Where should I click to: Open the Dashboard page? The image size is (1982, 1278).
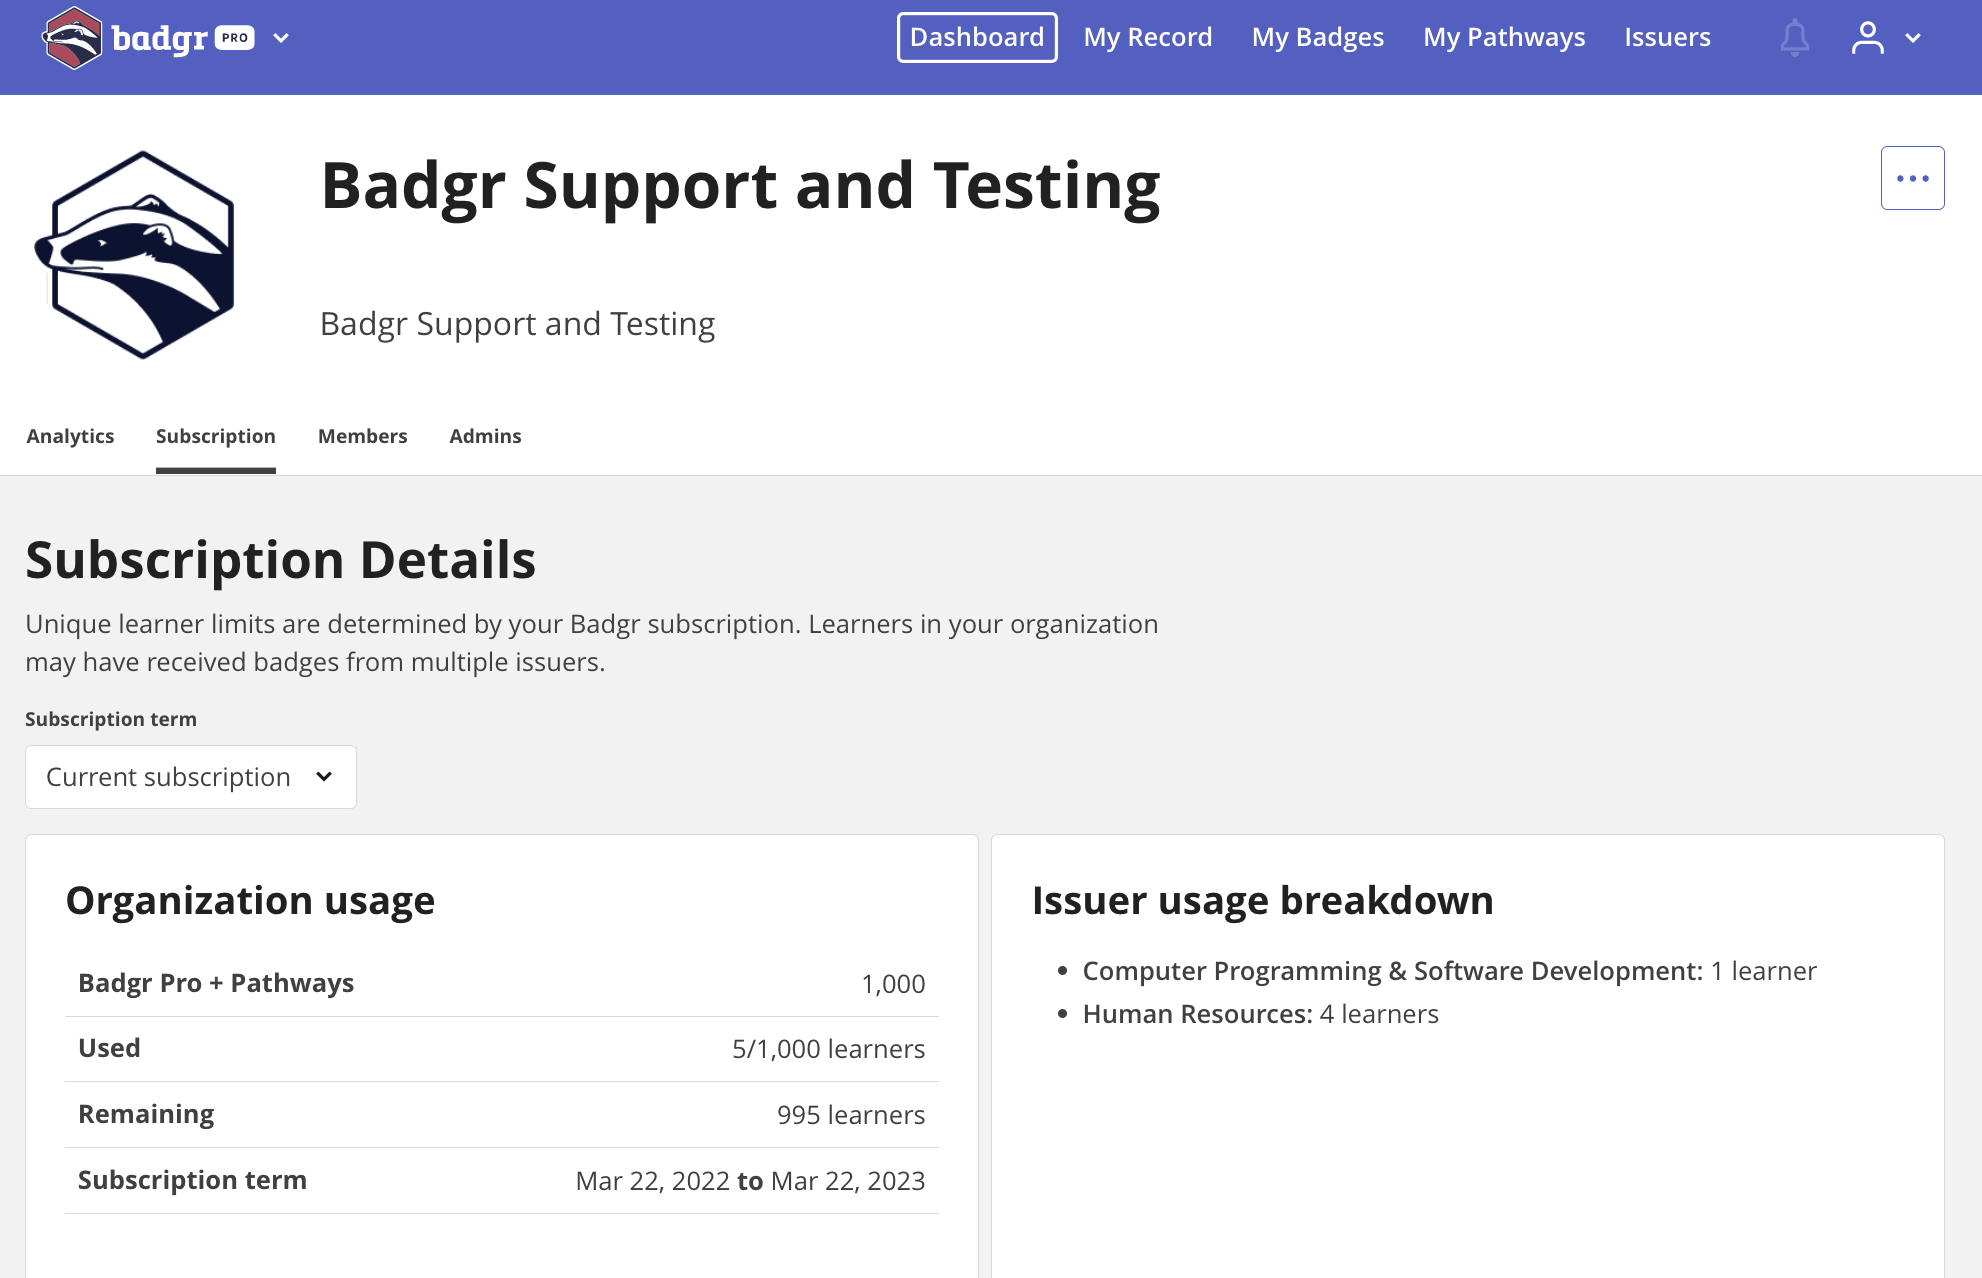tap(977, 37)
